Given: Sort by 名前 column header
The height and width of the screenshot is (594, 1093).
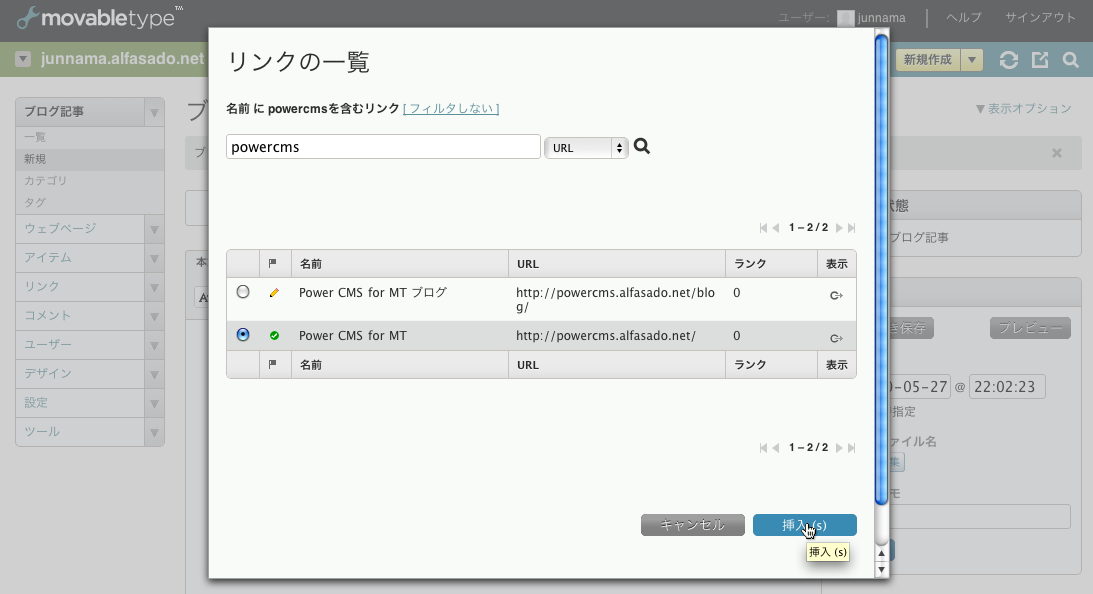Looking at the screenshot, I should coord(311,264).
